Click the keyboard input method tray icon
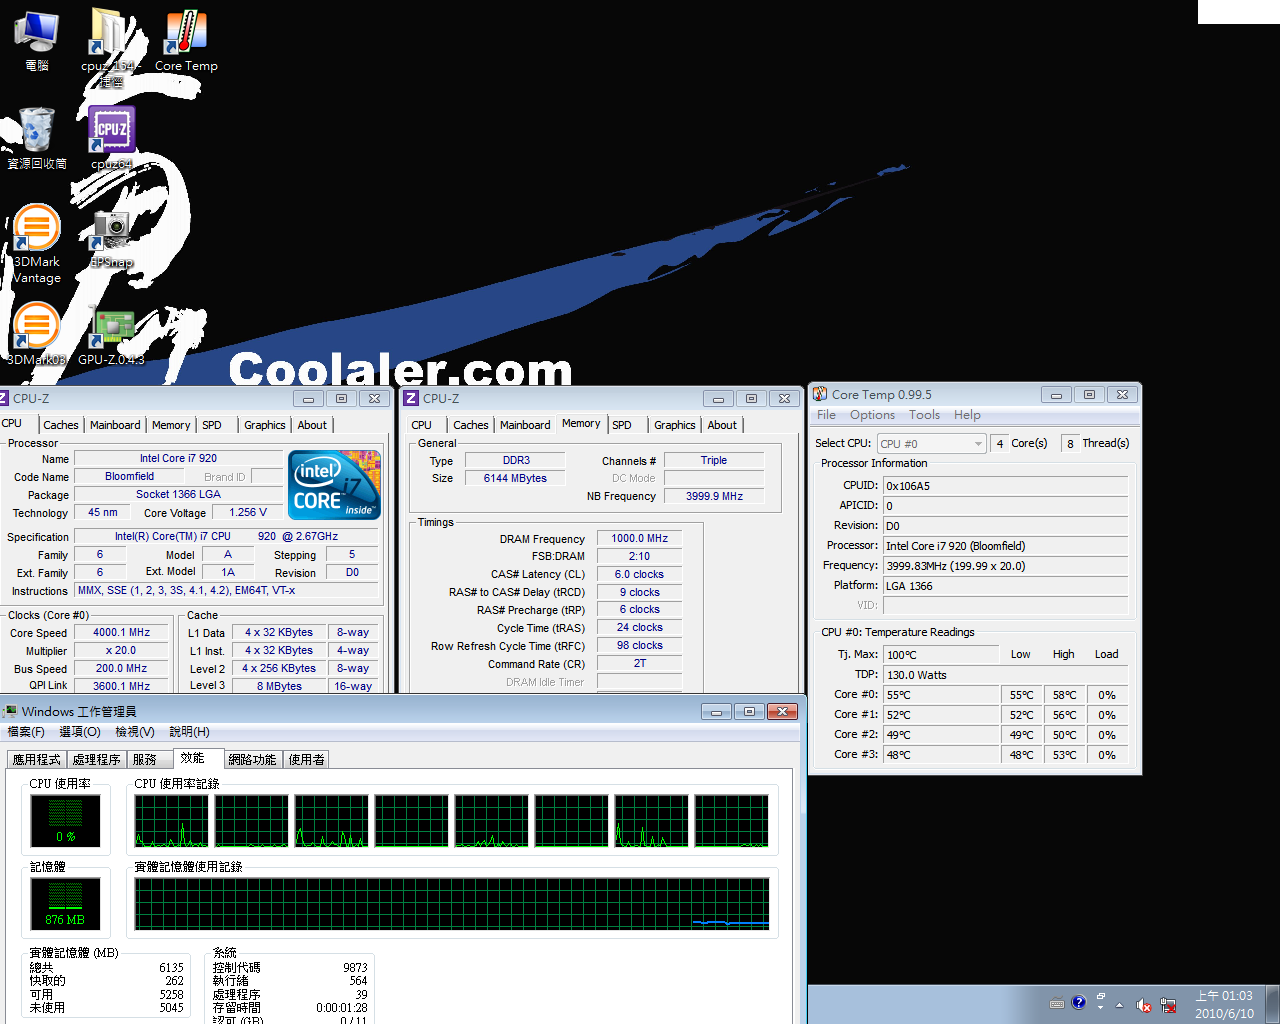This screenshot has width=1280, height=1024. click(1056, 1003)
